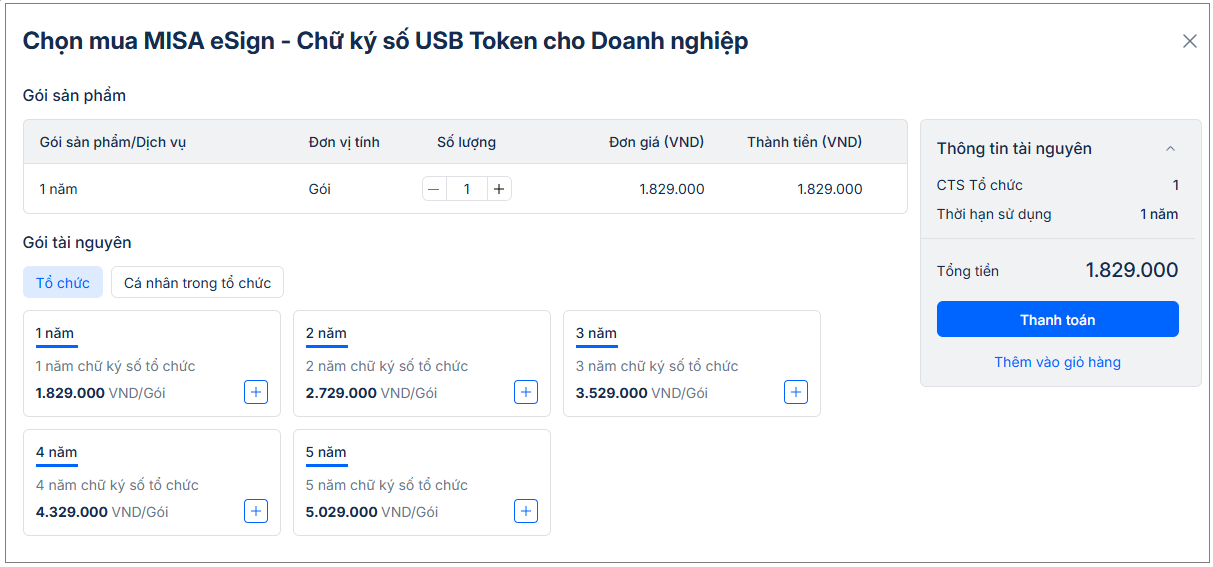Select the 5 năm package card title
Viewport: 1213px width, 567px height.
(326, 452)
